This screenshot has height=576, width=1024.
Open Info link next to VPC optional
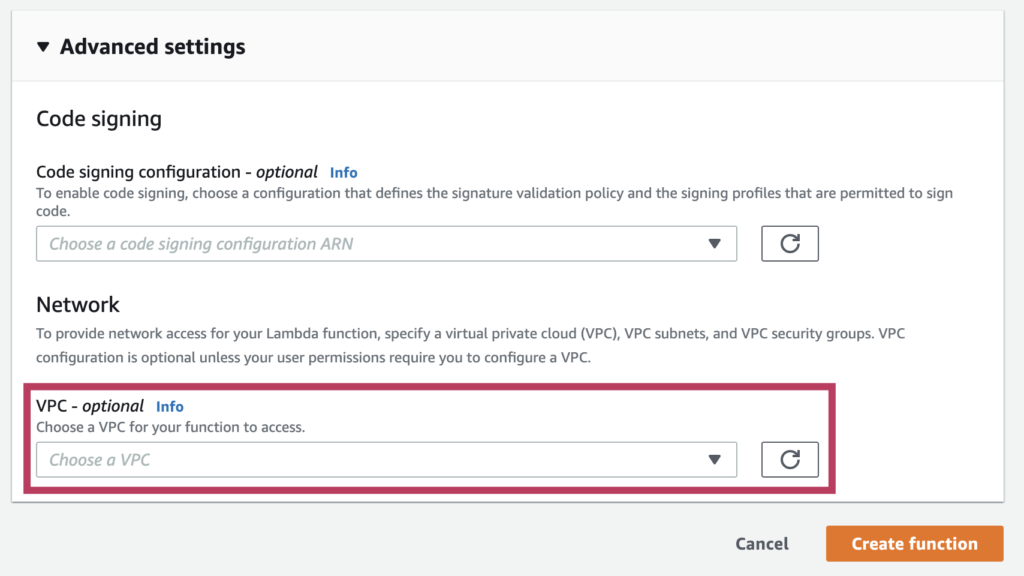point(170,406)
